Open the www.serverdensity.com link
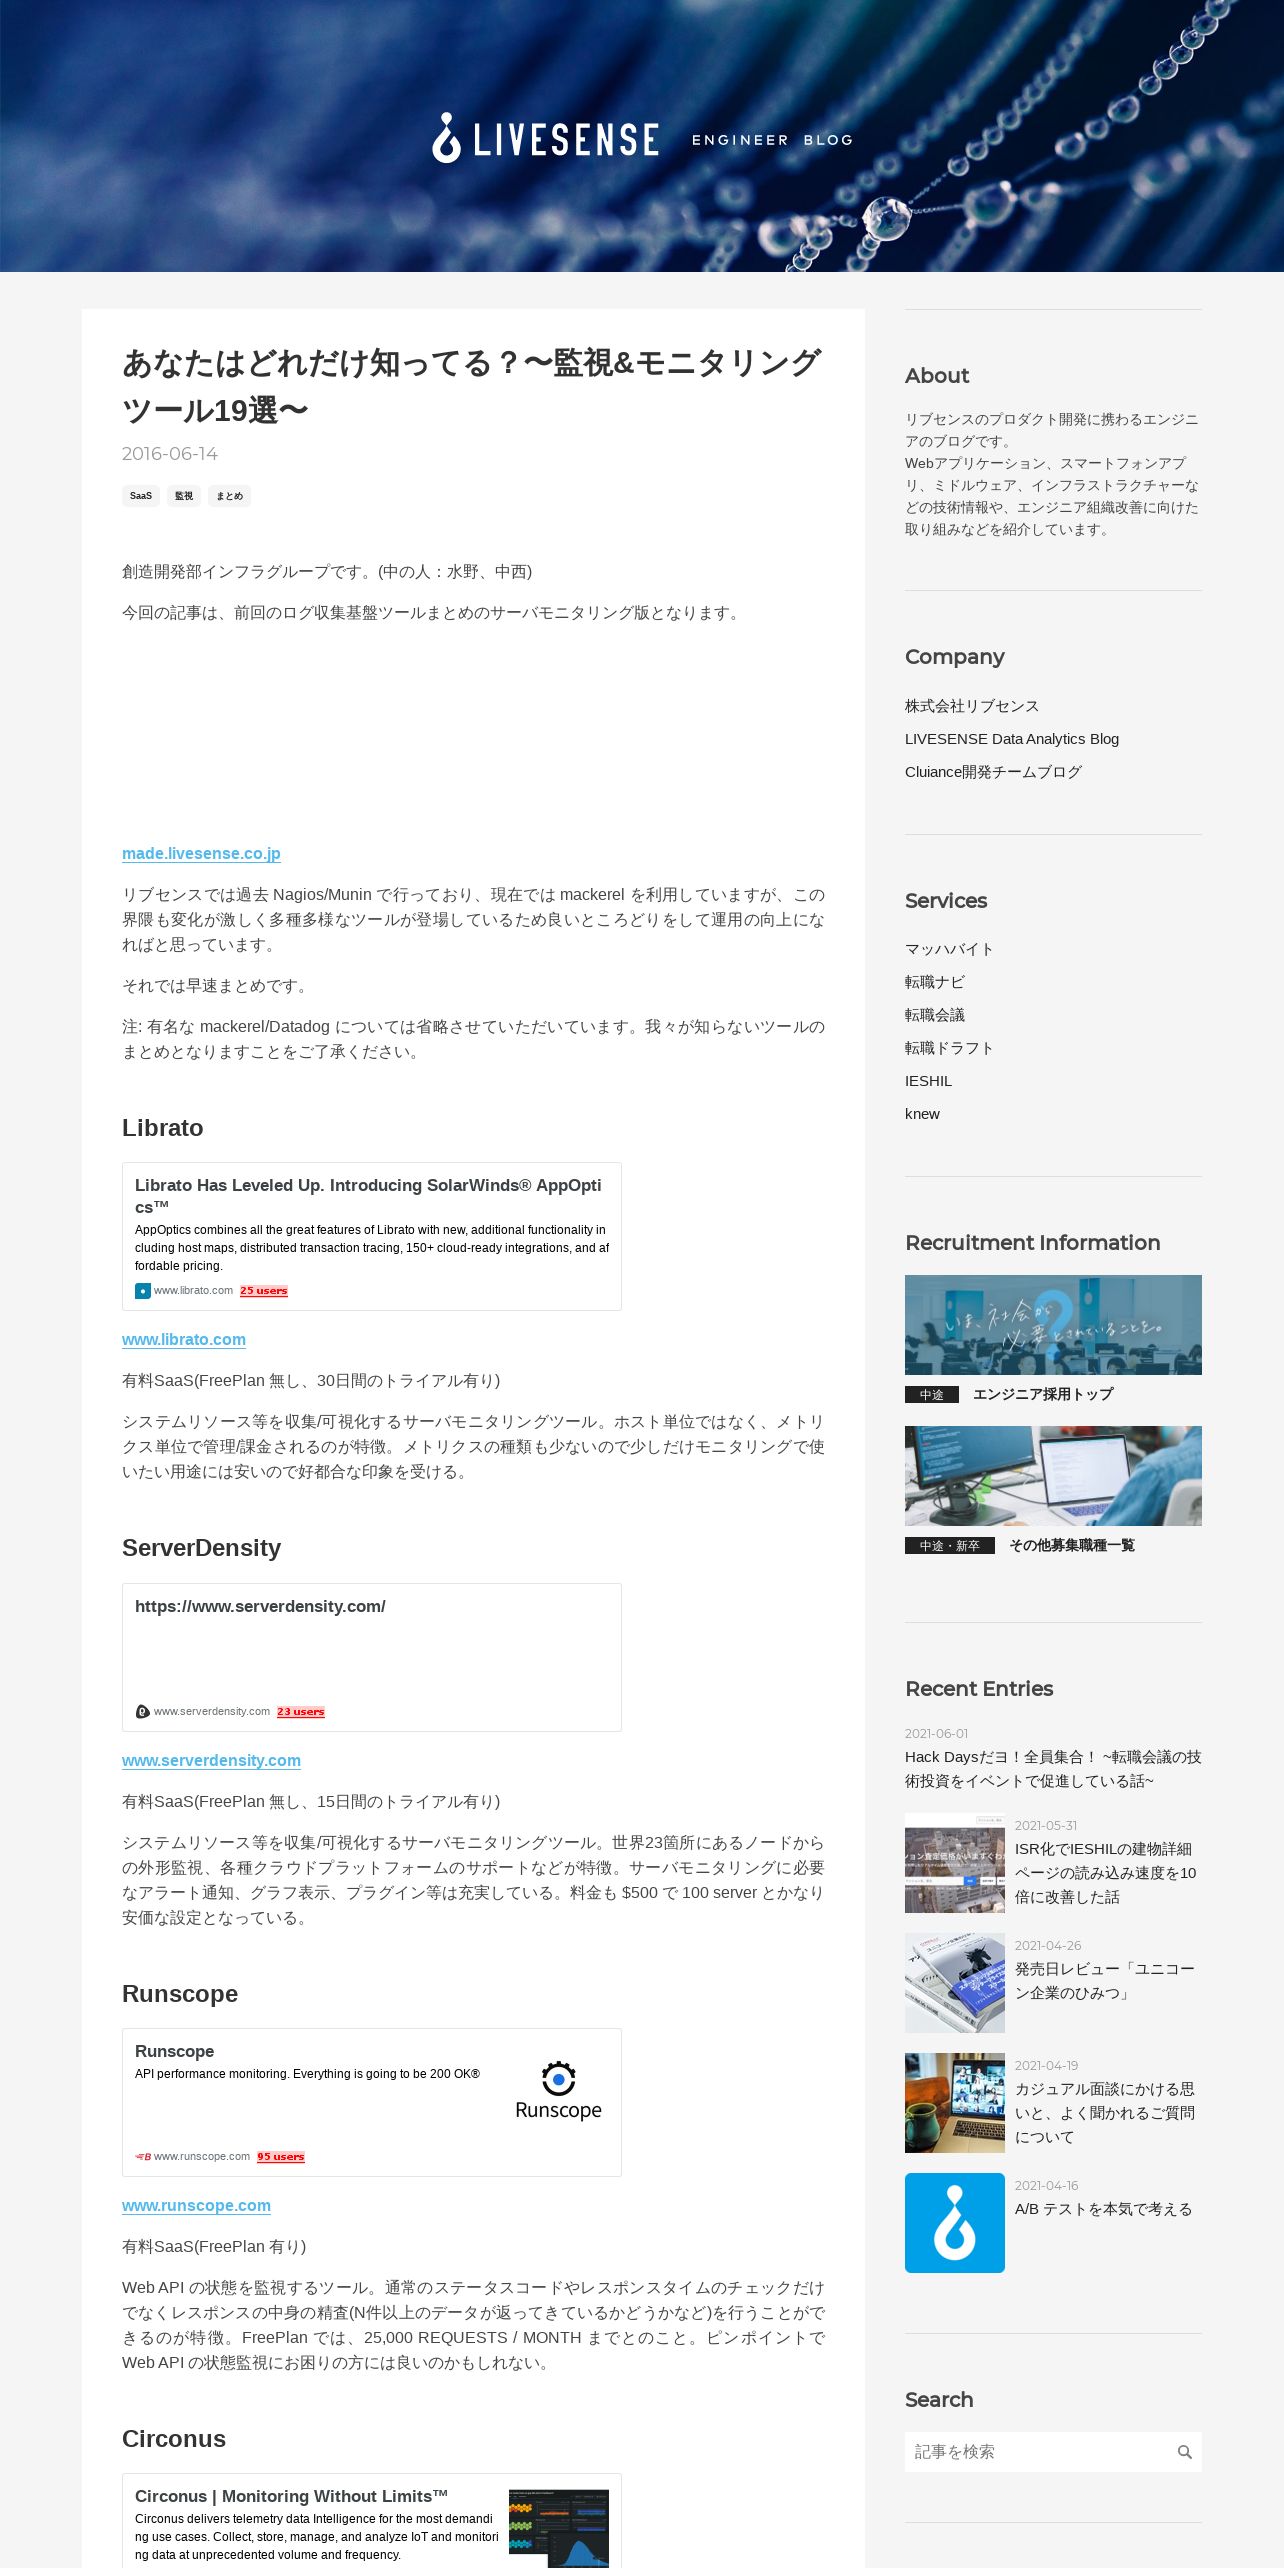1284x2568 pixels. click(x=211, y=1760)
